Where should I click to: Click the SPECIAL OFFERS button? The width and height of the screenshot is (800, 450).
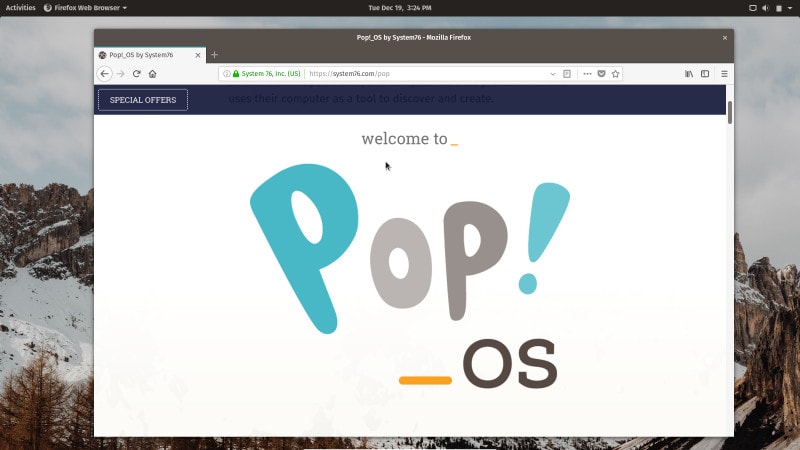tap(143, 100)
